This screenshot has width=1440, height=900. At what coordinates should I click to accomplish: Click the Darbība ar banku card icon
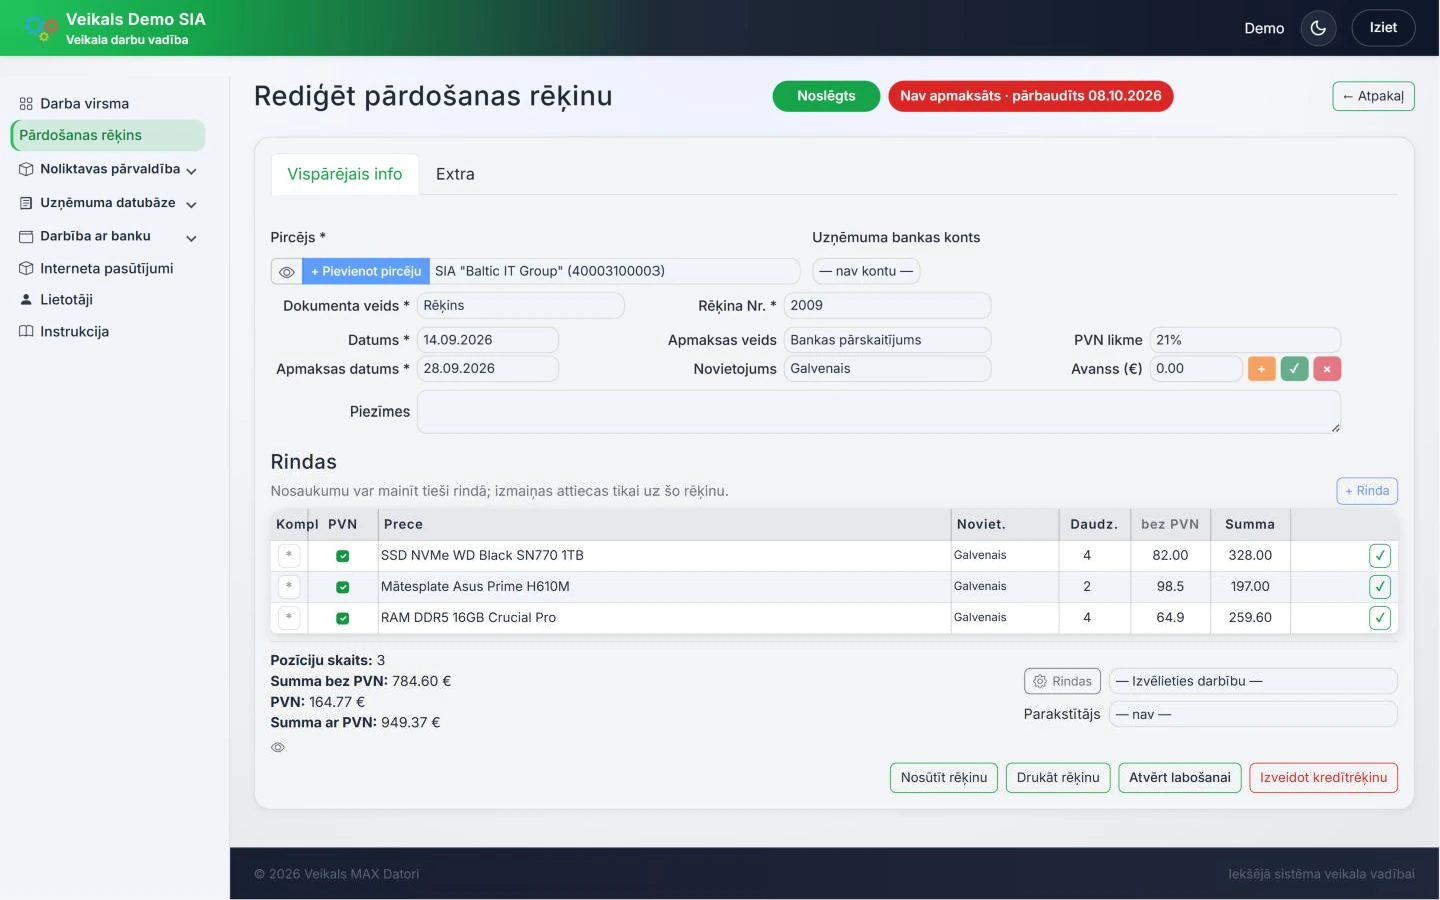26,236
